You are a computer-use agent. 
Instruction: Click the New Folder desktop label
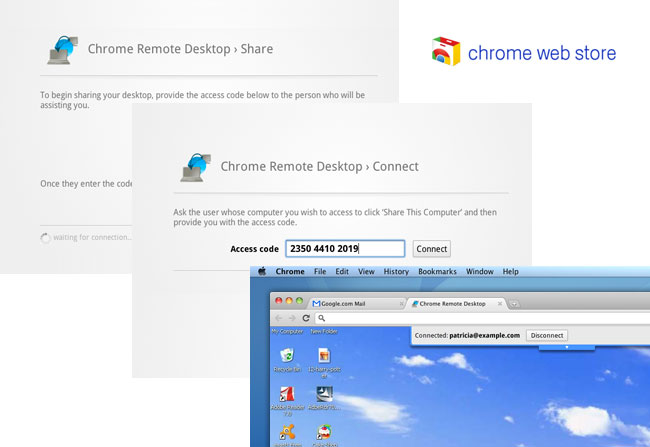click(324, 331)
